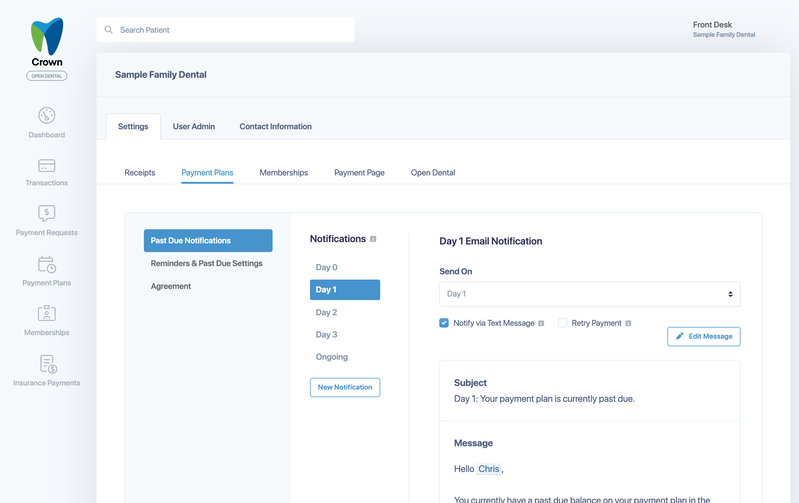The height and width of the screenshot is (503, 799).
Task: Select Past Due Notifications section
Action: pos(208,241)
